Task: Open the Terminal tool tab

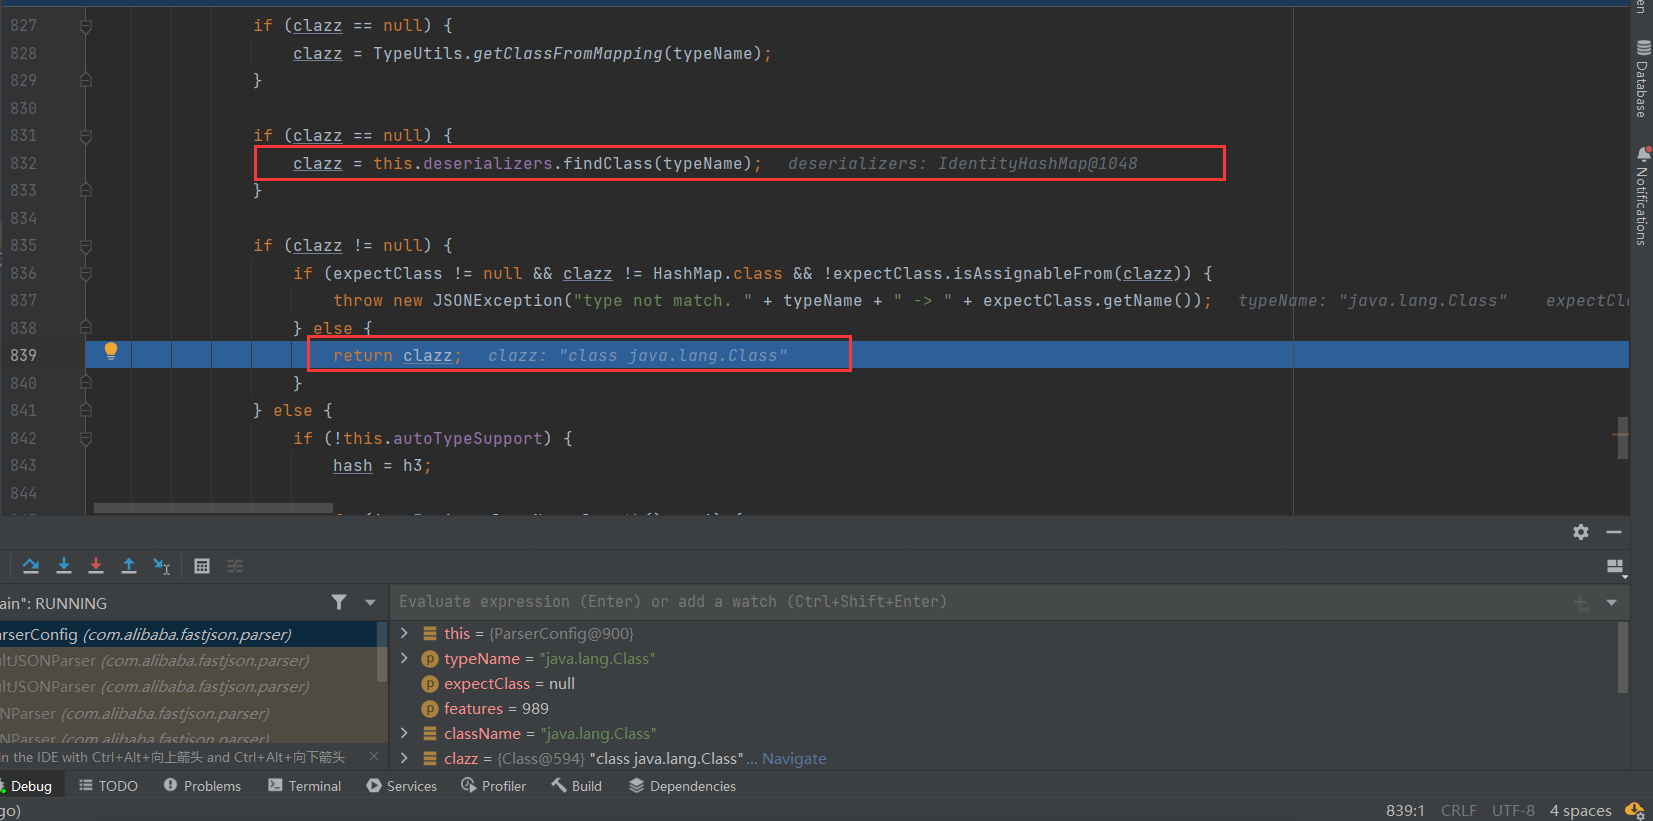Action: pos(304,786)
